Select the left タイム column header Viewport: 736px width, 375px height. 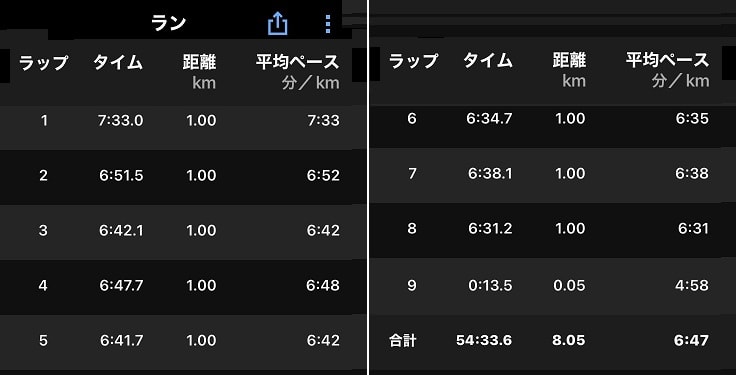[x=117, y=62]
